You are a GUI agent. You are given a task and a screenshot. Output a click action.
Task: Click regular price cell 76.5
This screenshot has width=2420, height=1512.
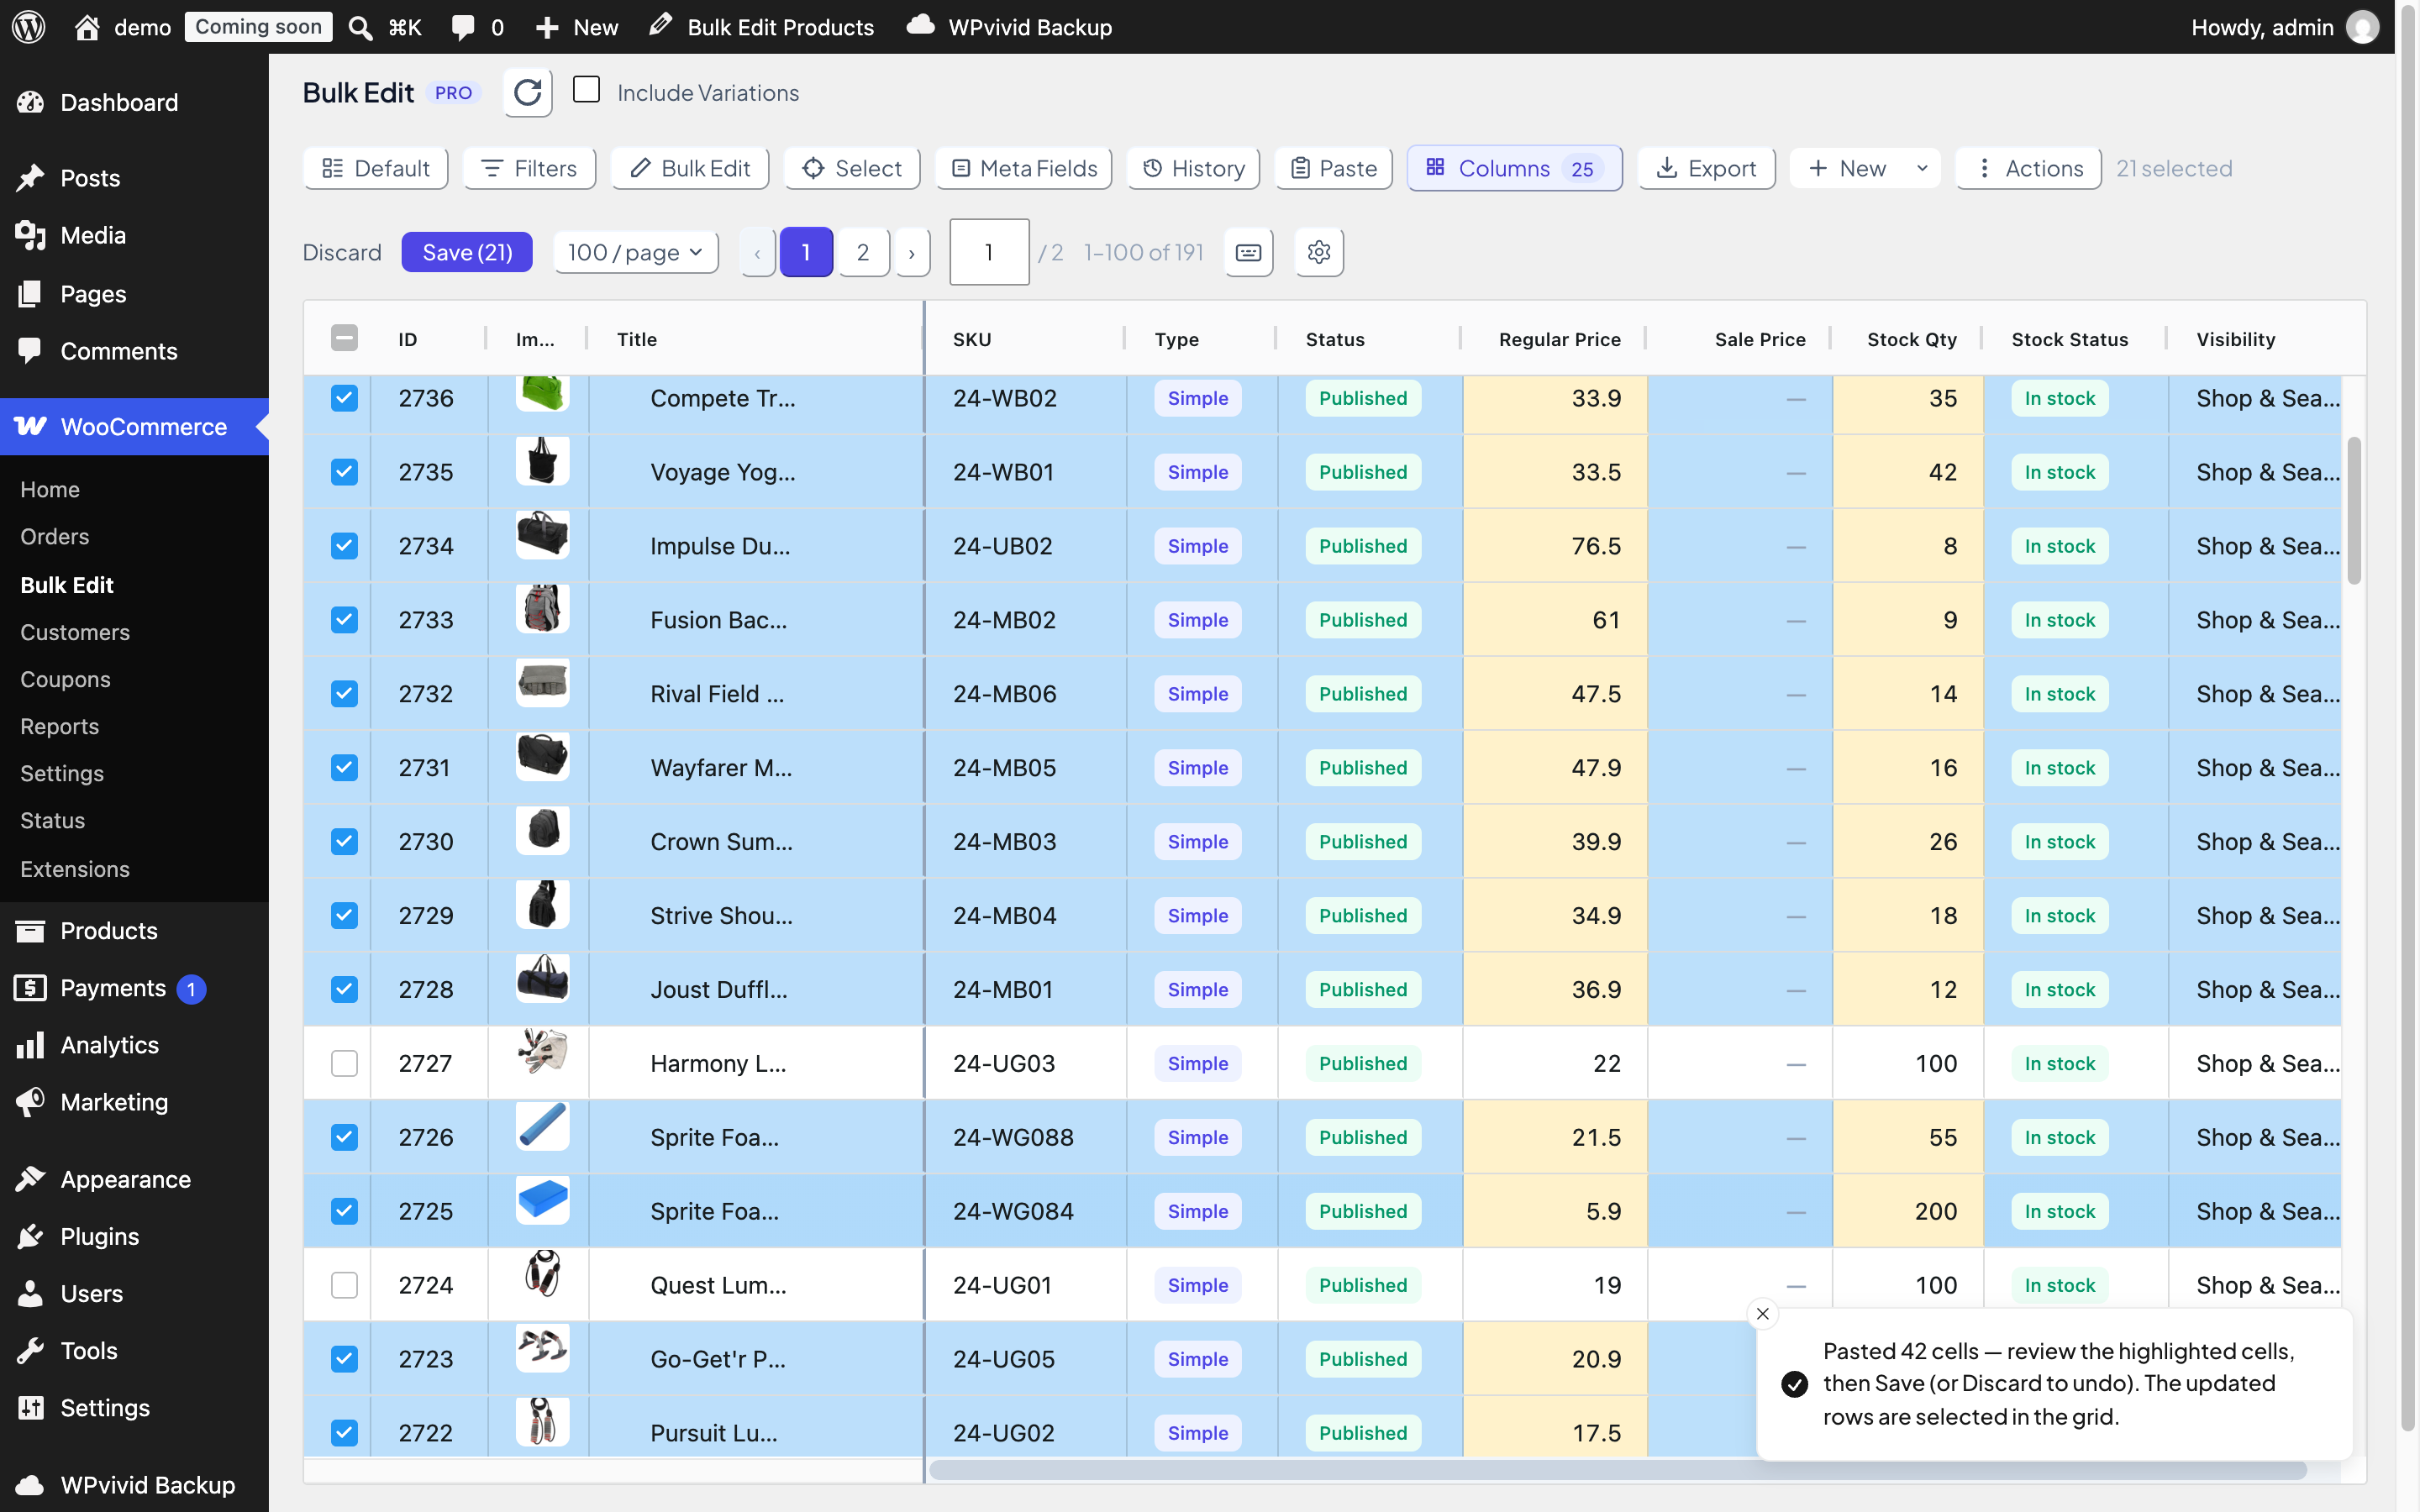tap(1554, 546)
